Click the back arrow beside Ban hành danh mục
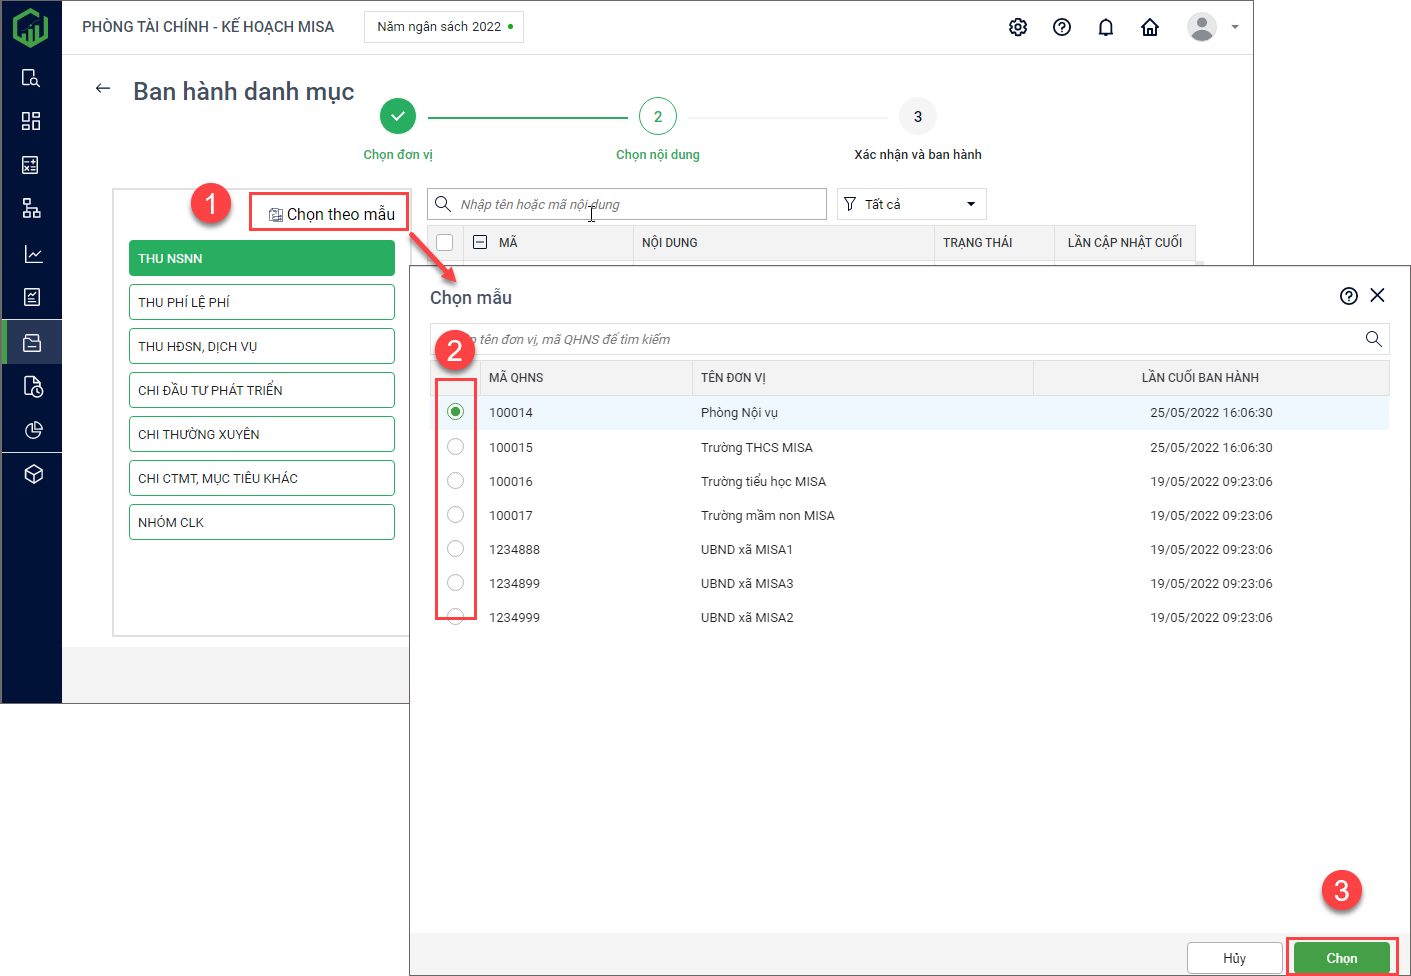 pyautogui.click(x=102, y=89)
